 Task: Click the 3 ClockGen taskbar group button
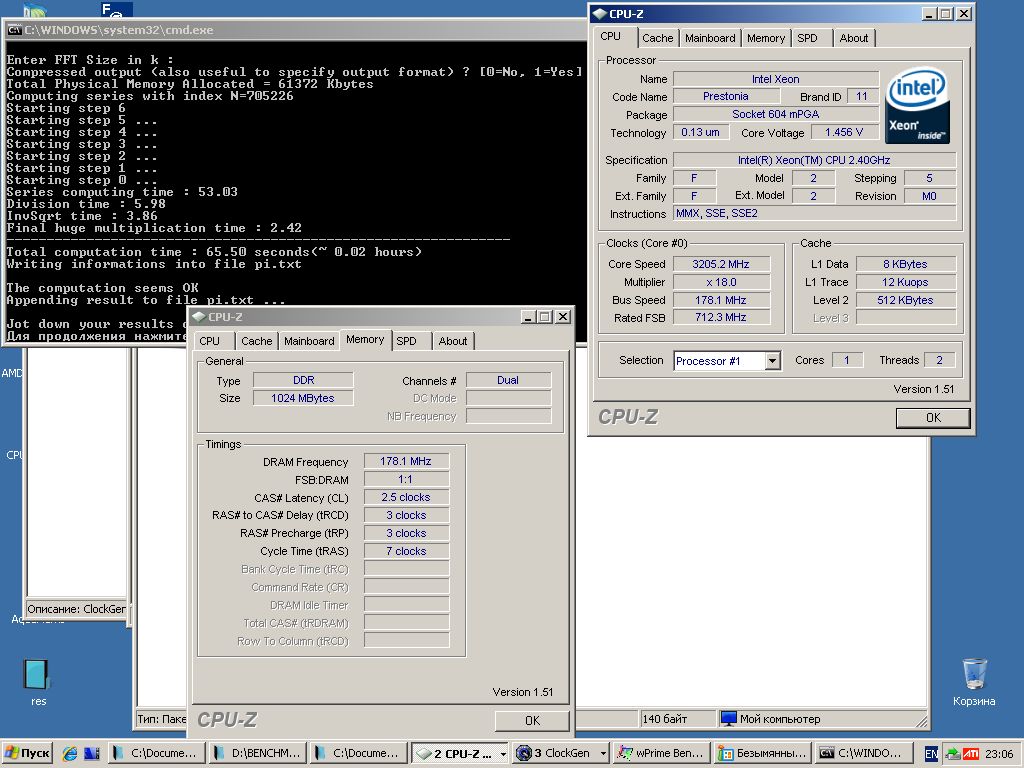point(562,753)
